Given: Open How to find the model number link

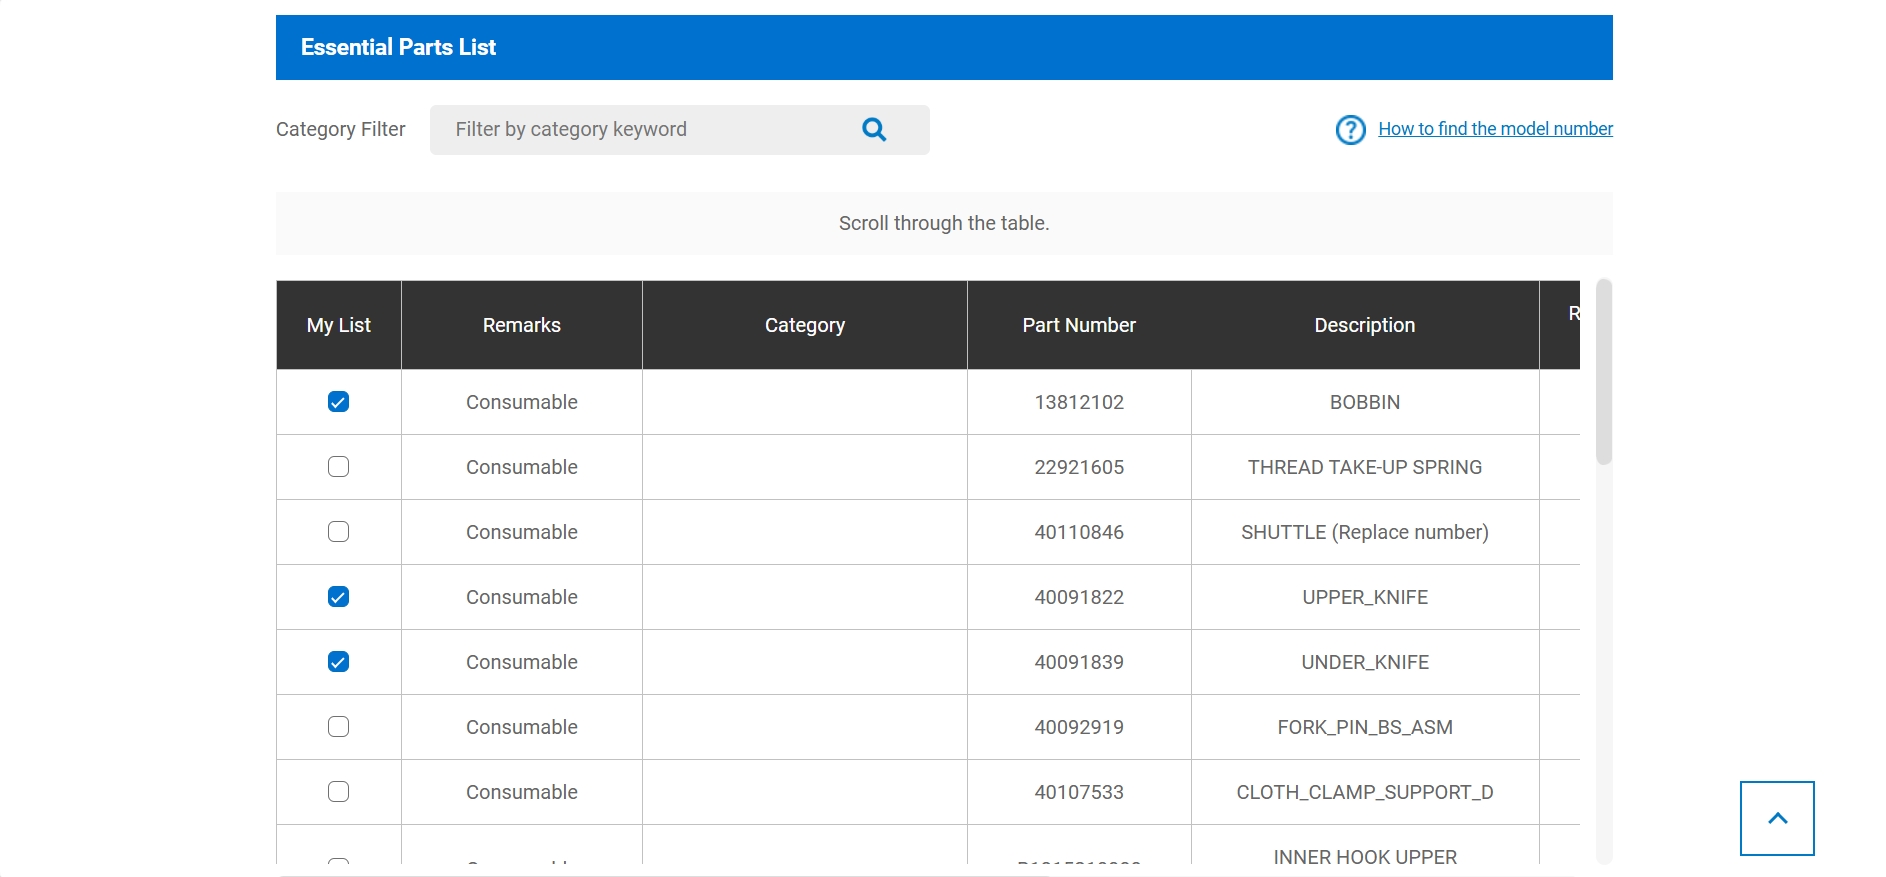Looking at the screenshot, I should pos(1495,129).
